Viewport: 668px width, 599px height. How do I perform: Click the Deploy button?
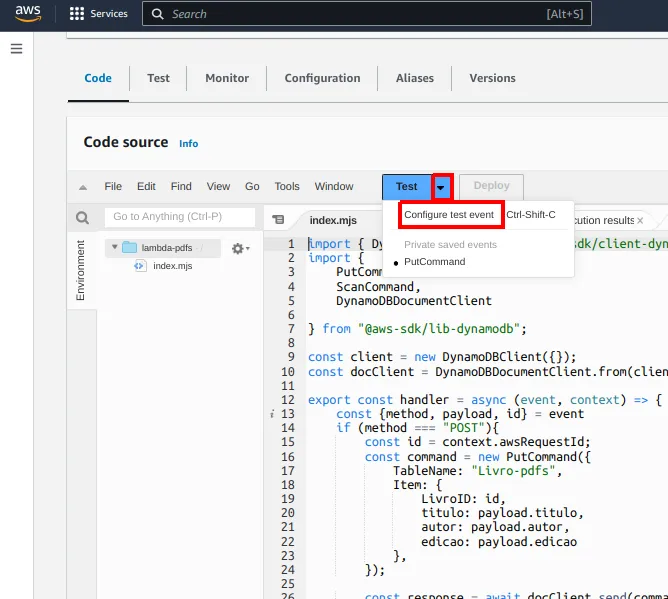(x=491, y=186)
